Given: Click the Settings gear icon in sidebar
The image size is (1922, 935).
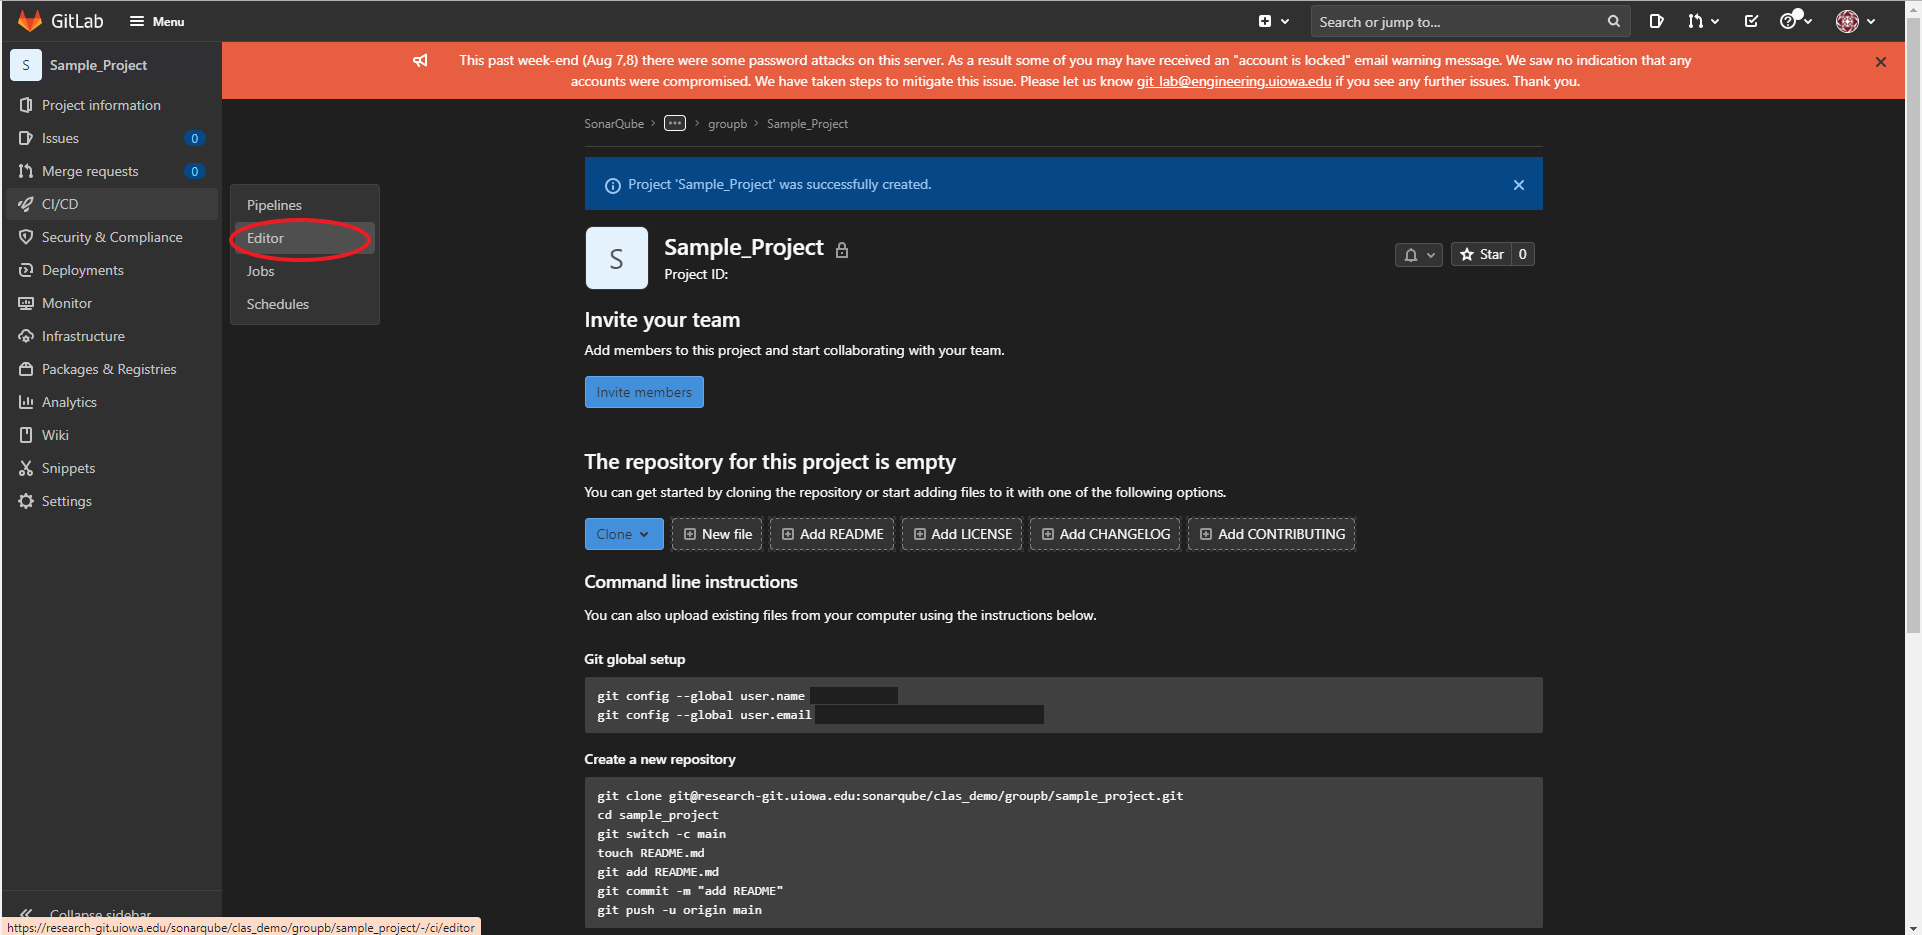Looking at the screenshot, I should click(x=26, y=501).
